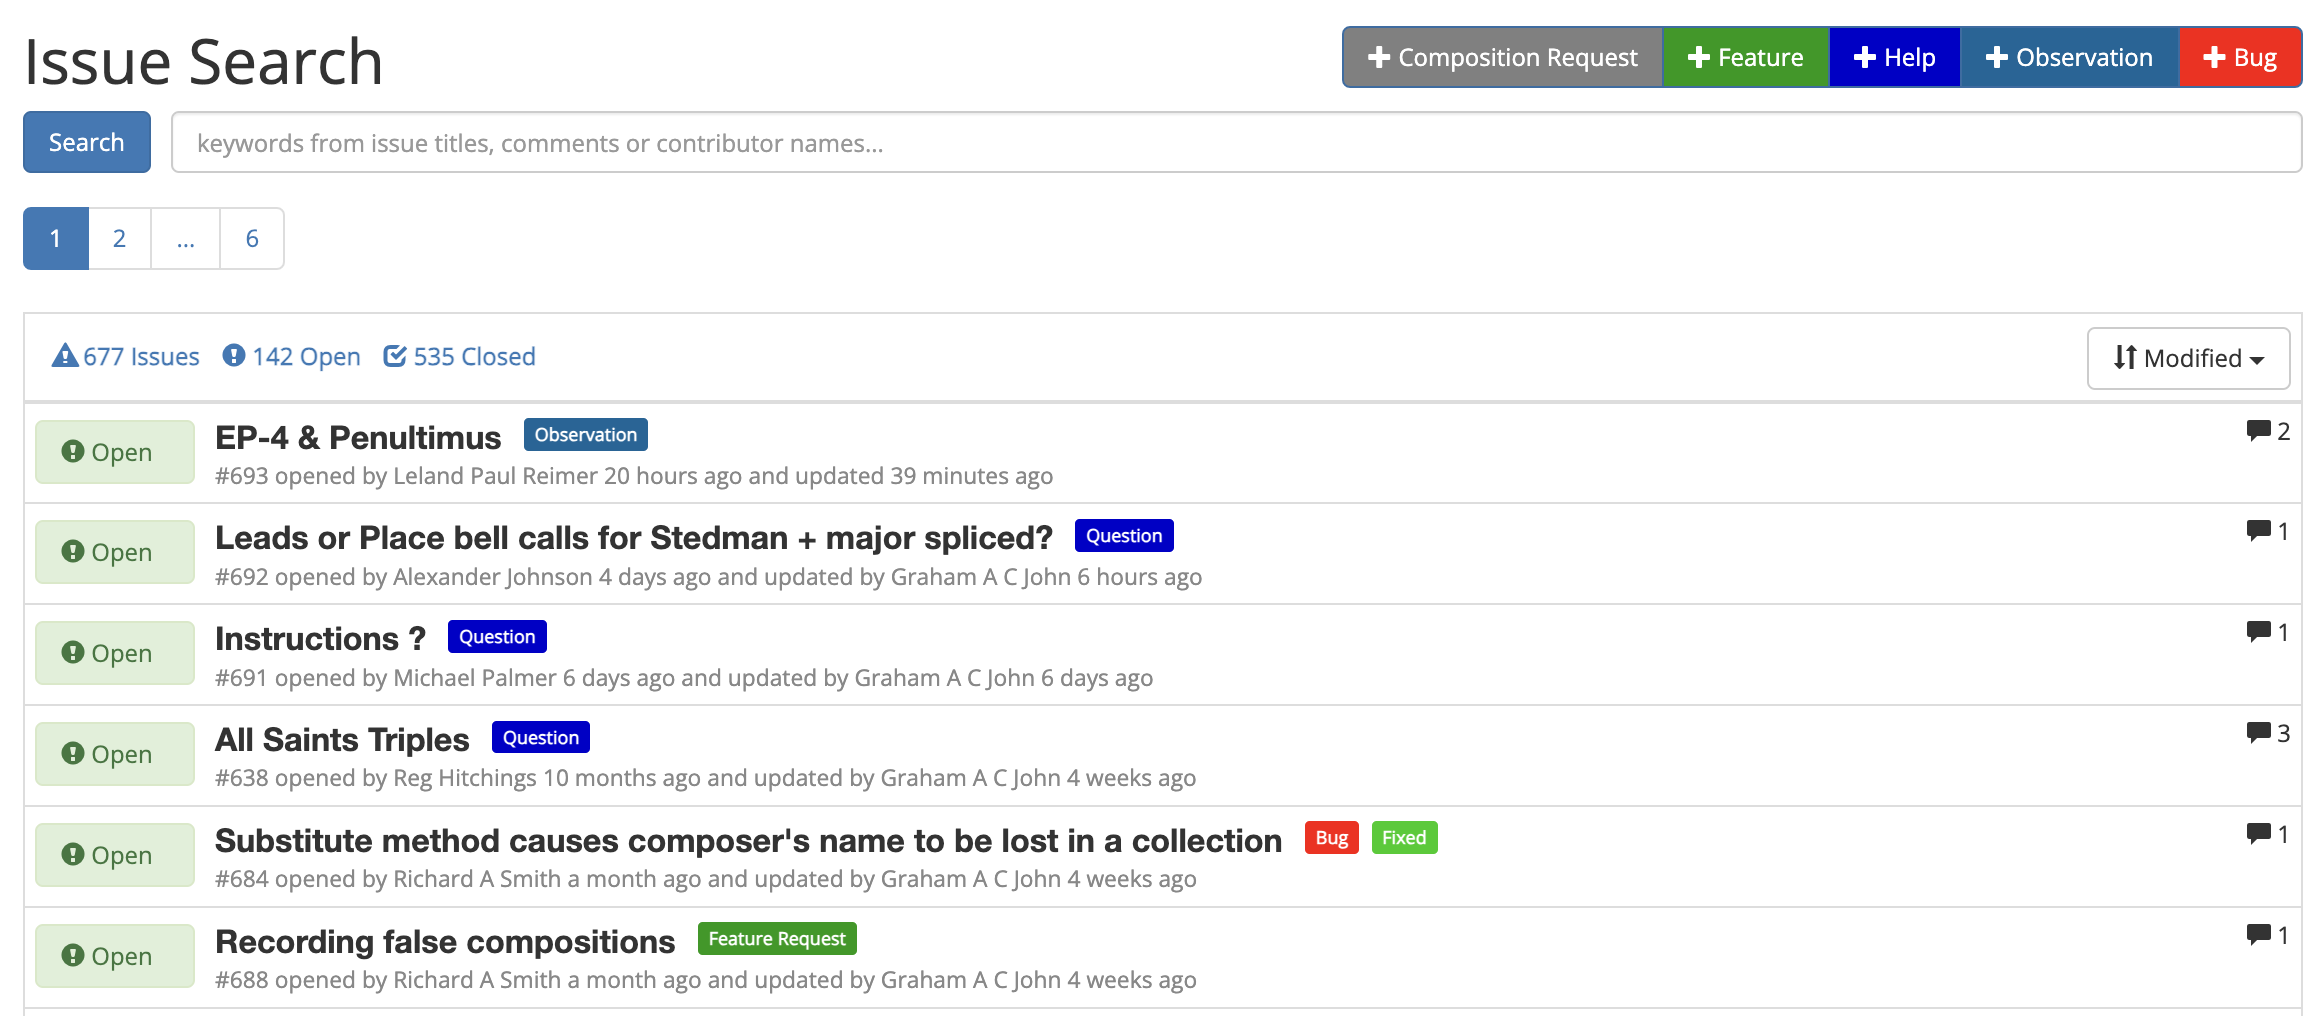Viewport: 2322px width, 1016px height.
Task: Toggle Open status on Instructions ? issue
Action: click(x=115, y=653)
